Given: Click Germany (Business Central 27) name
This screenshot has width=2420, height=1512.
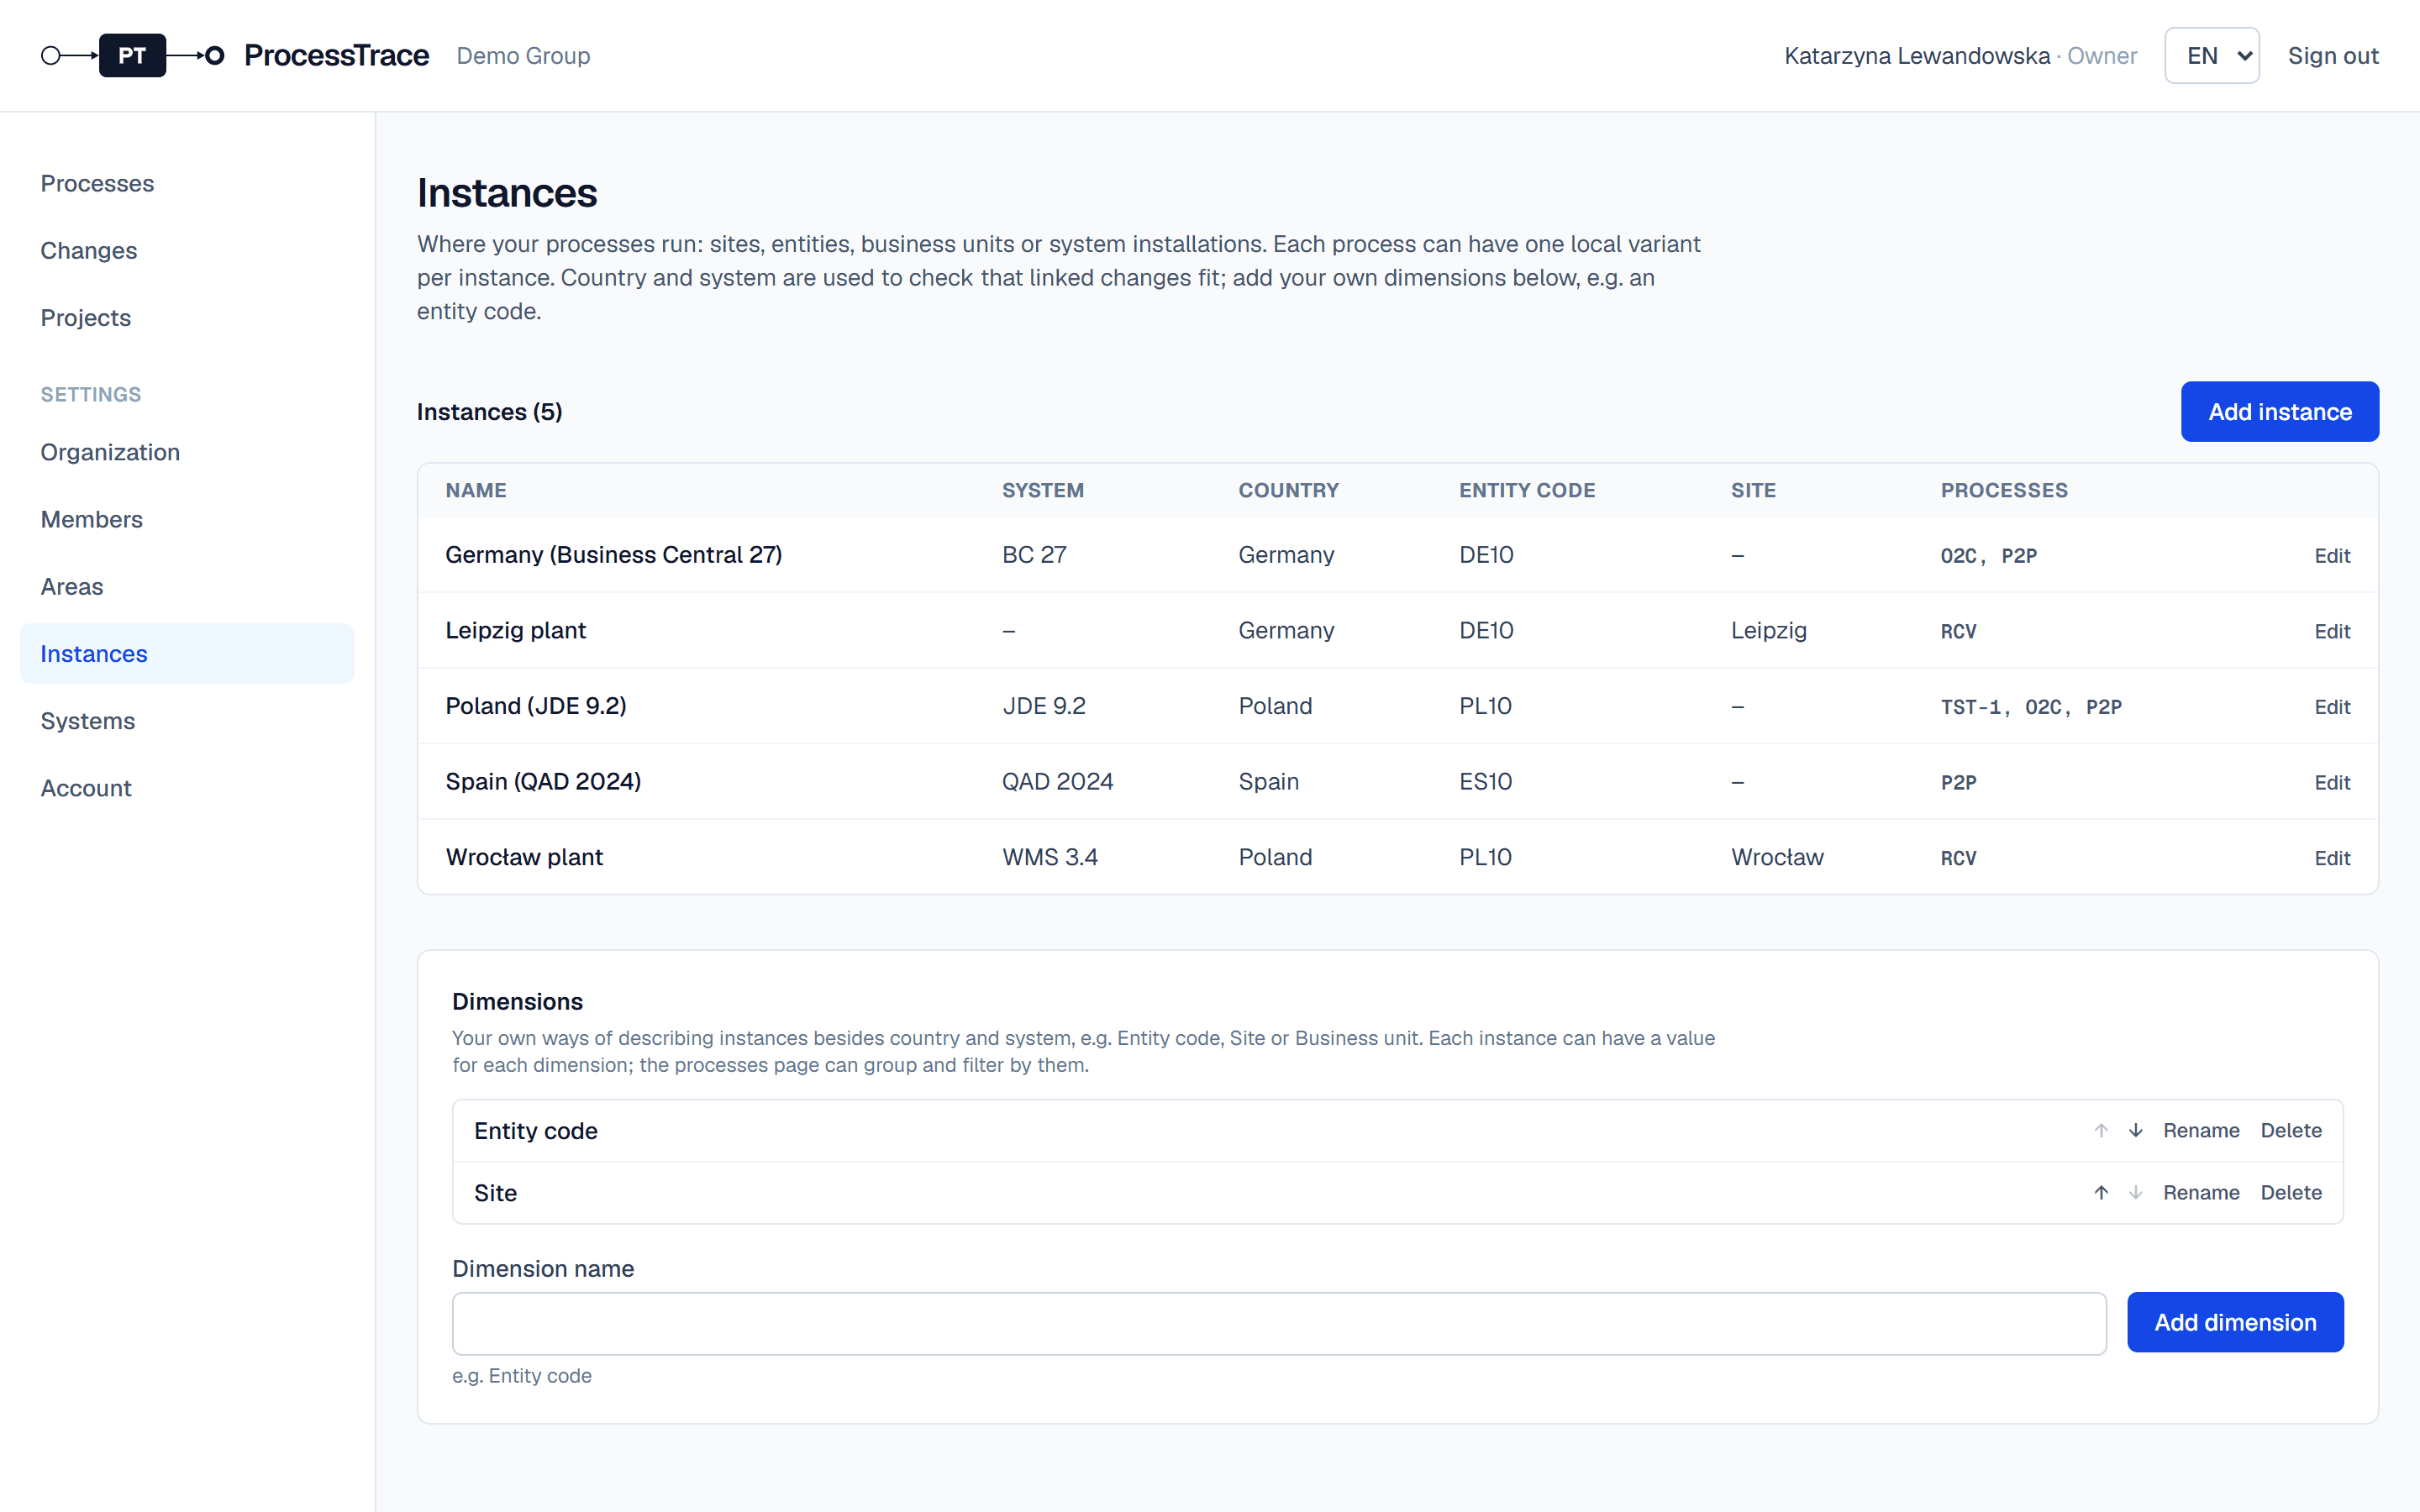Looking at the screenshot, I should pos(614,555).
